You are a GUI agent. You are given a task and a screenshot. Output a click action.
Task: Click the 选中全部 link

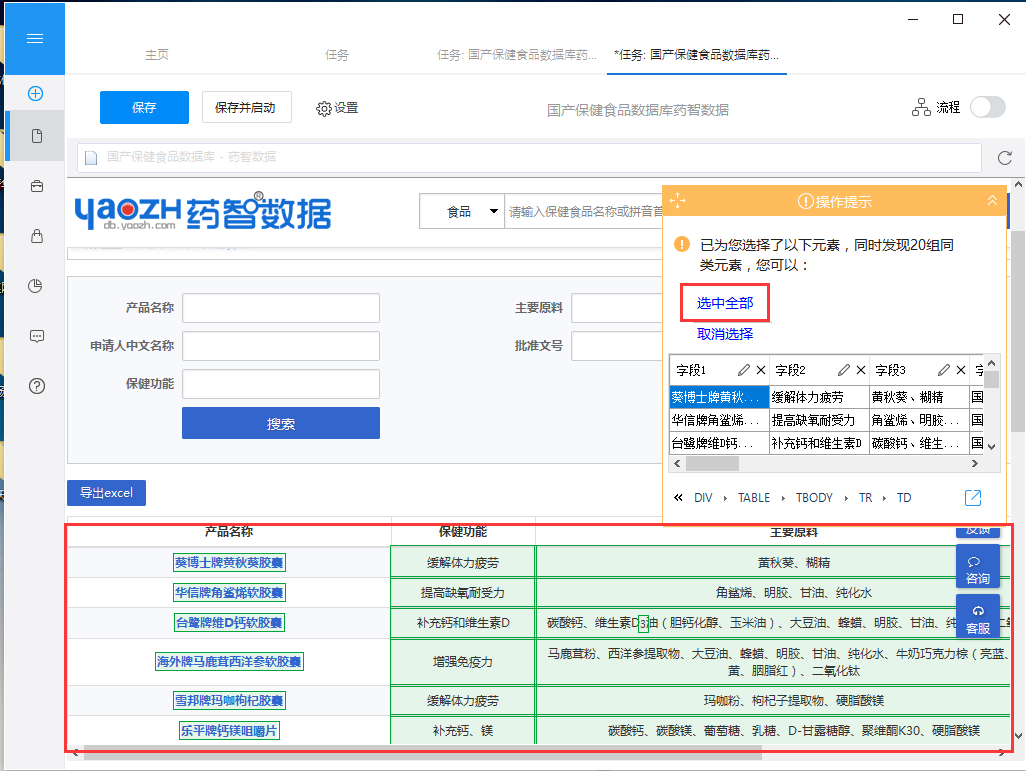(725, 302)
